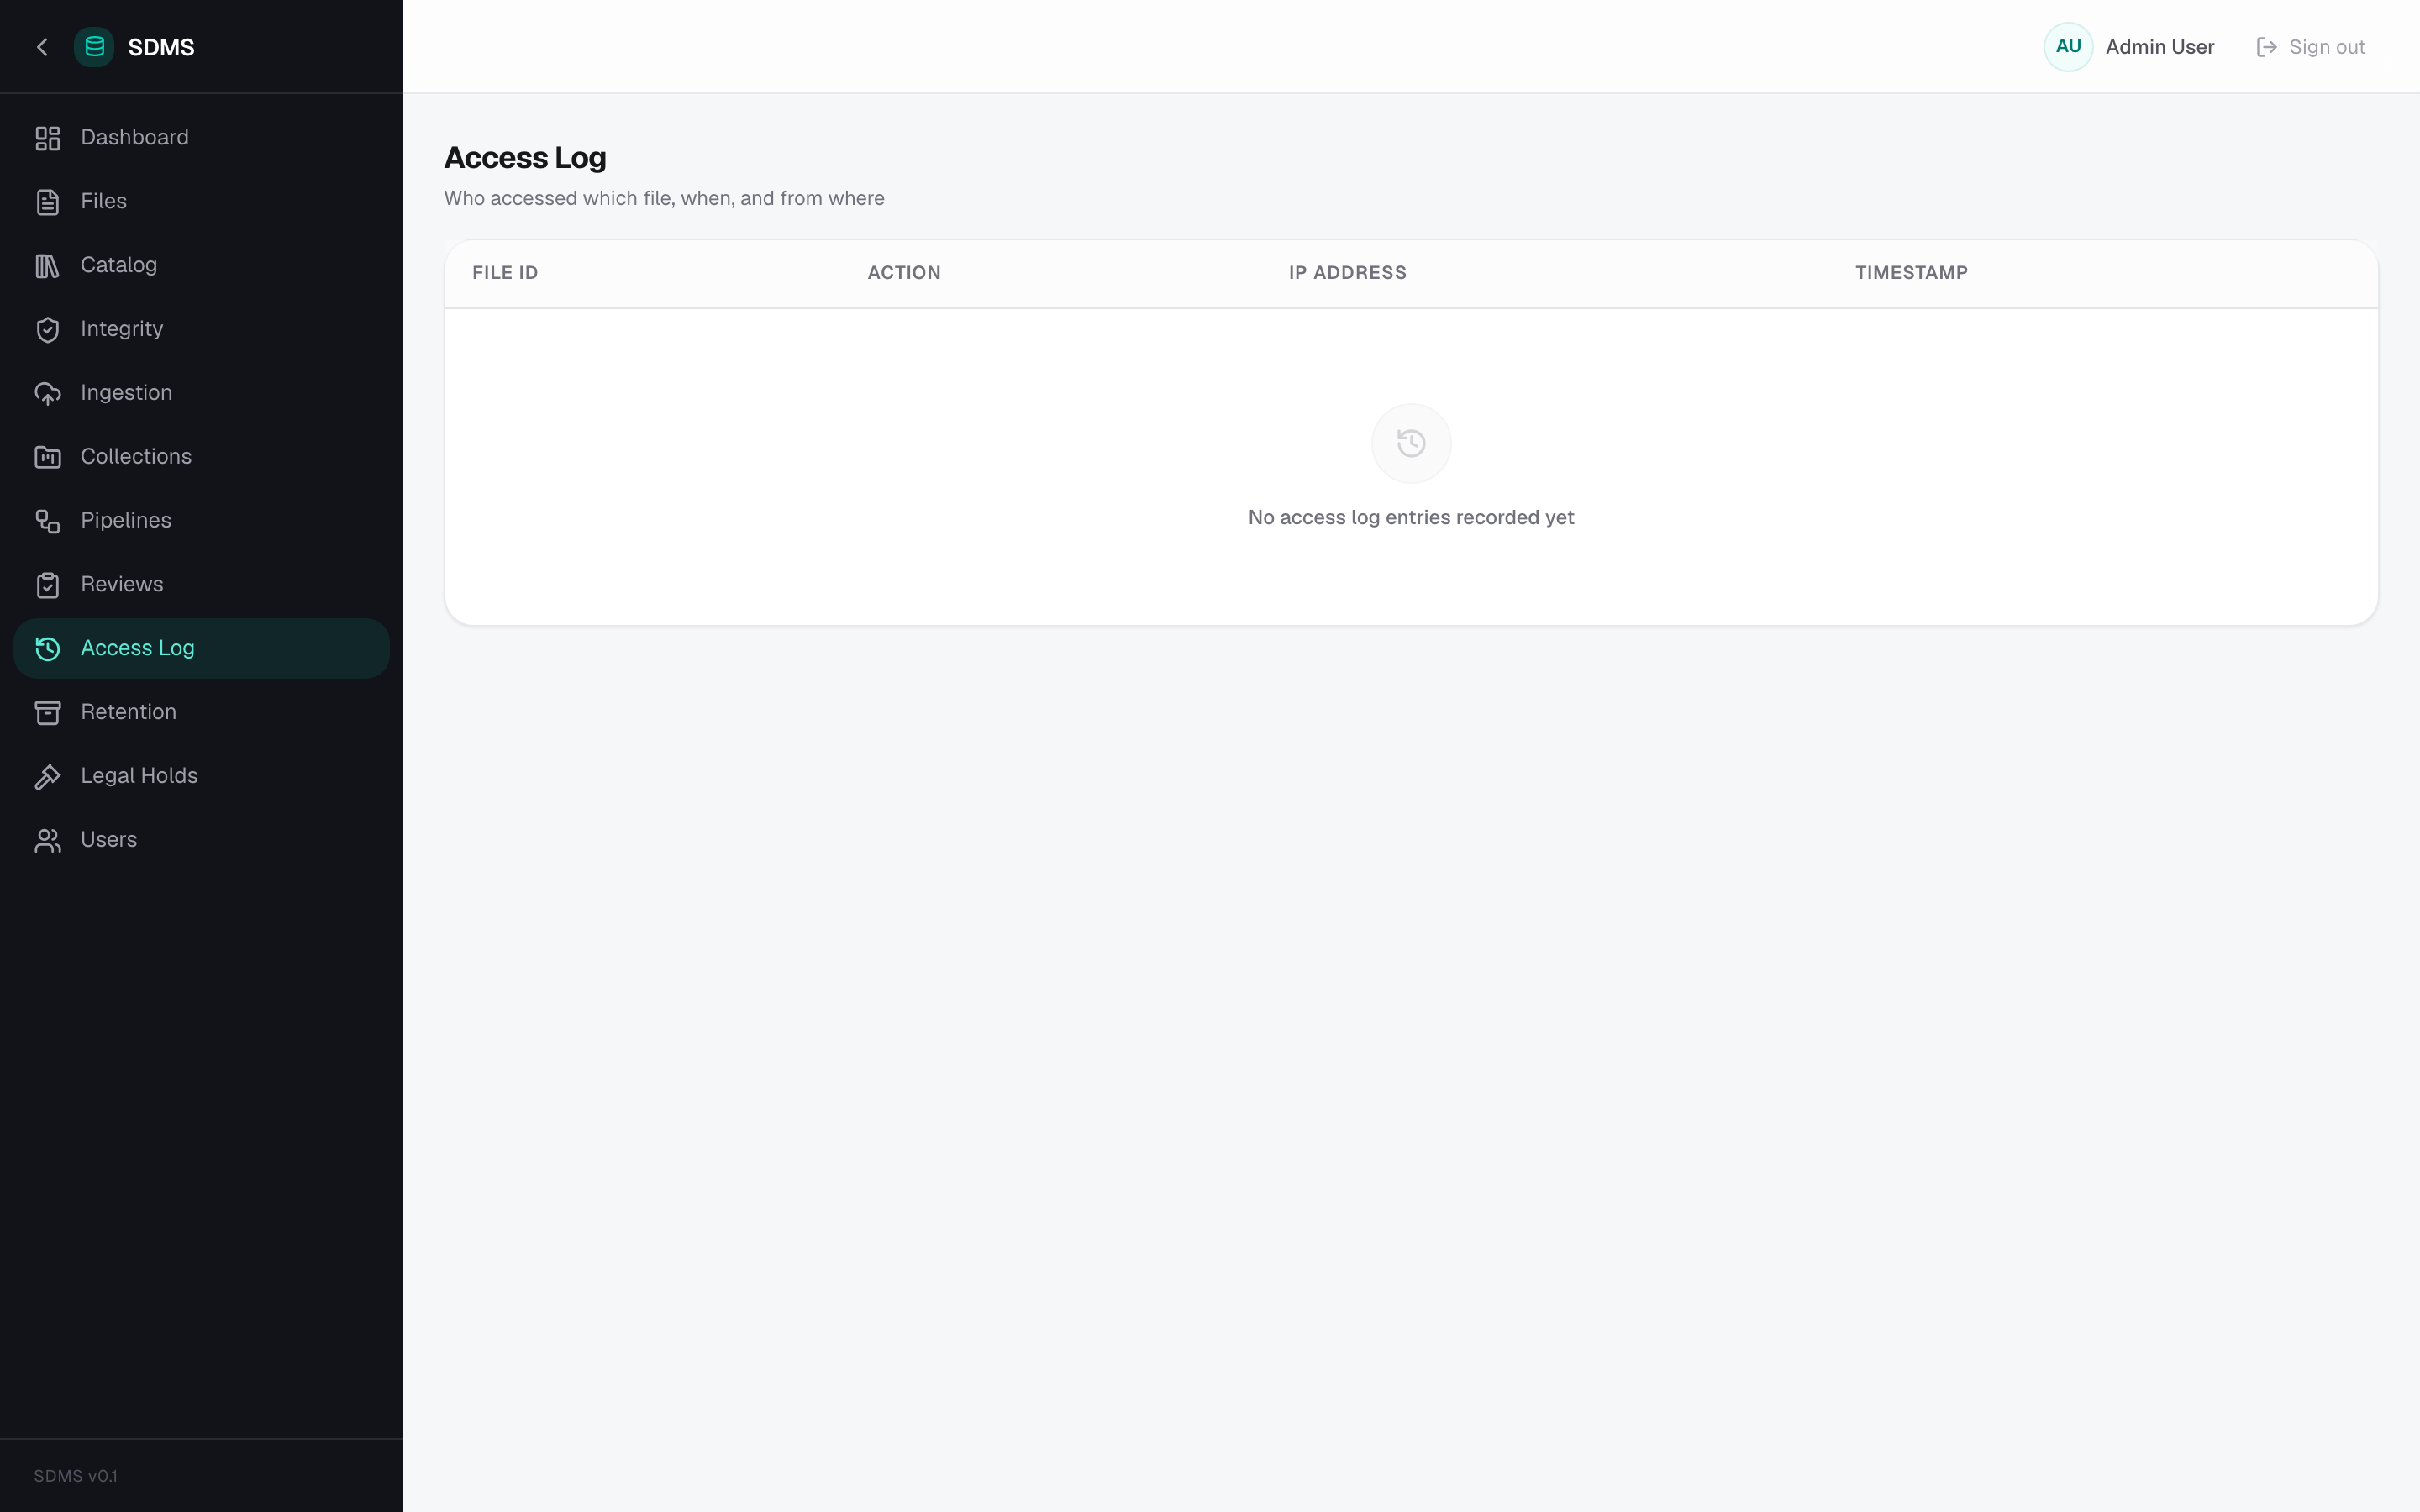
Task: Open Catalog from the sidebar
Action: (201, 266)
